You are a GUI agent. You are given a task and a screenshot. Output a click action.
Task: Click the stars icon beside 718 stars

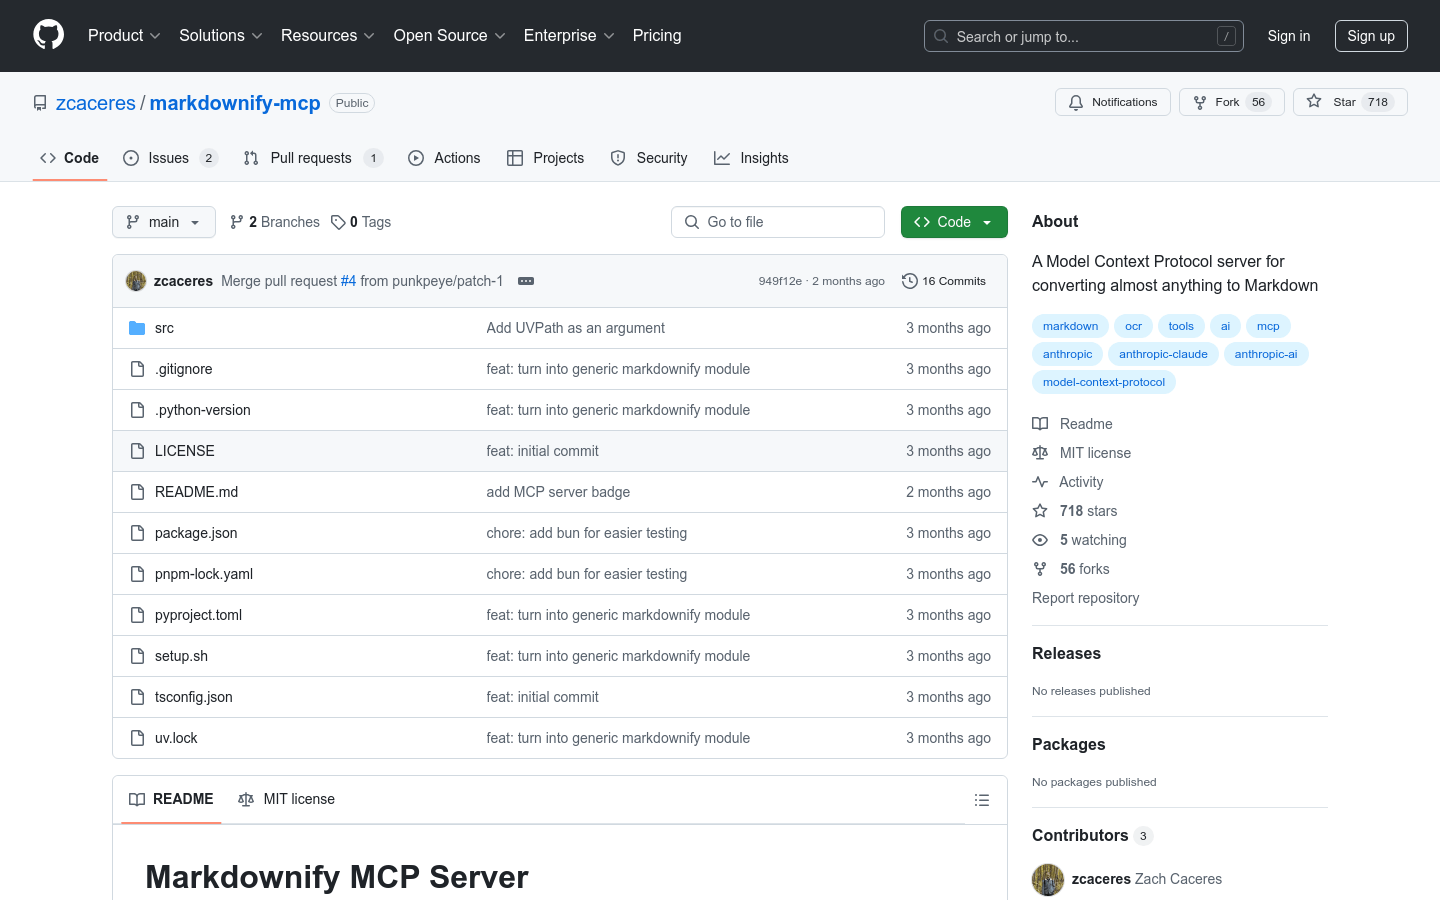tap(1040, 511)
